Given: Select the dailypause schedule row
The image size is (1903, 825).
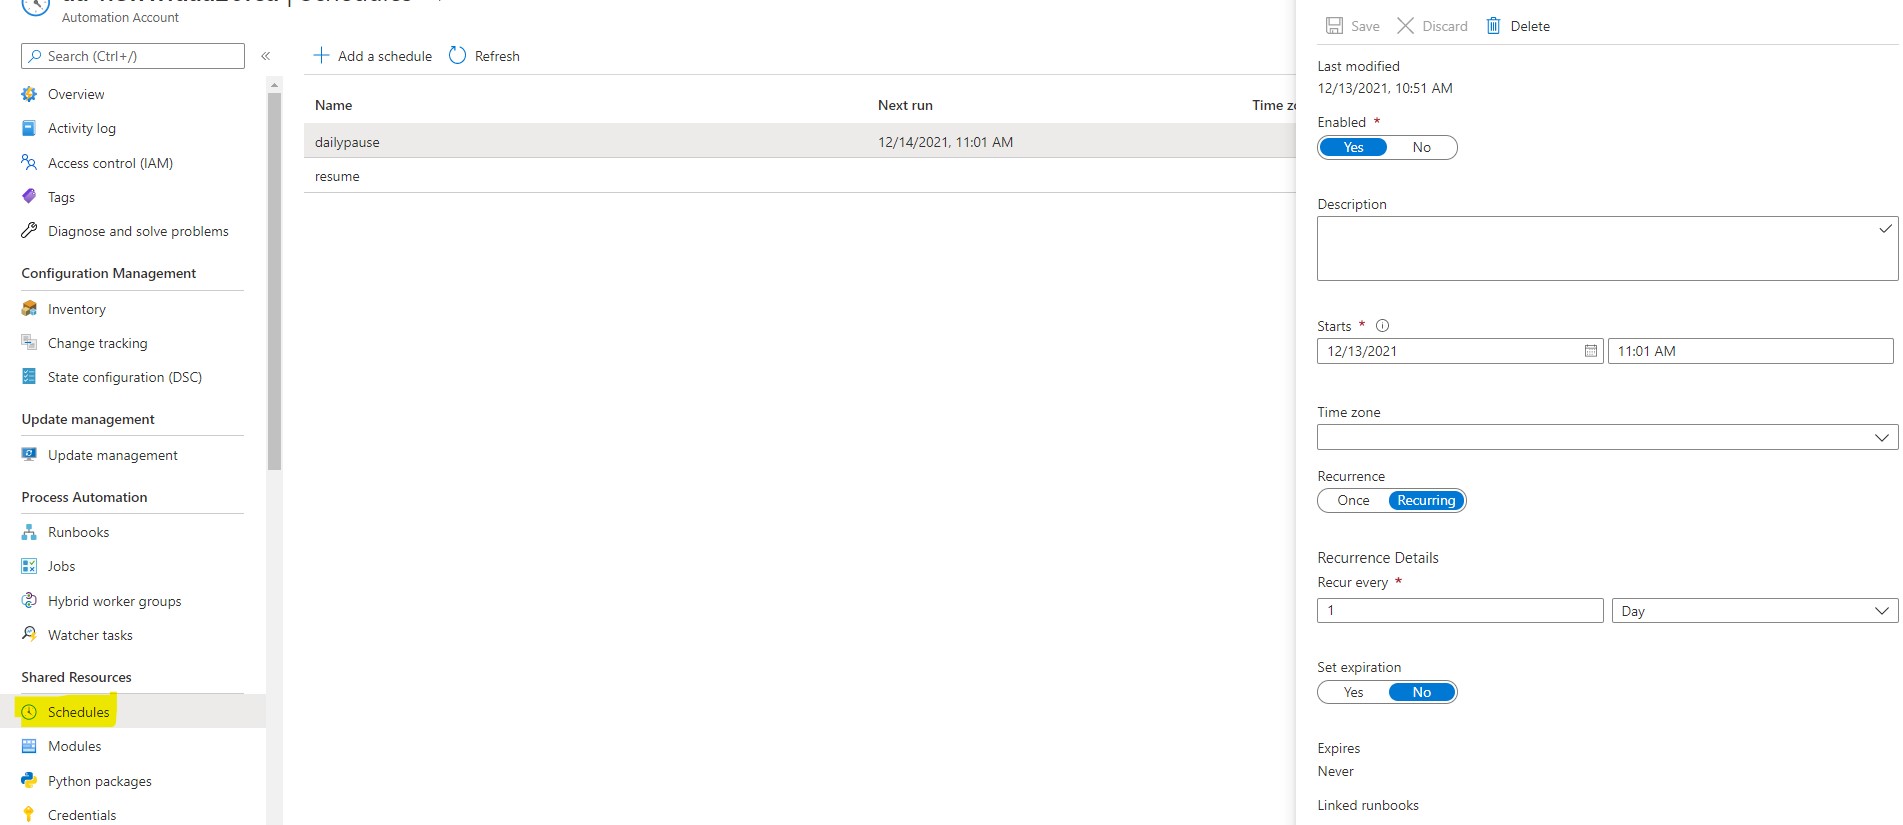Looking at the screenshot, I should click(x=800, y=142).
